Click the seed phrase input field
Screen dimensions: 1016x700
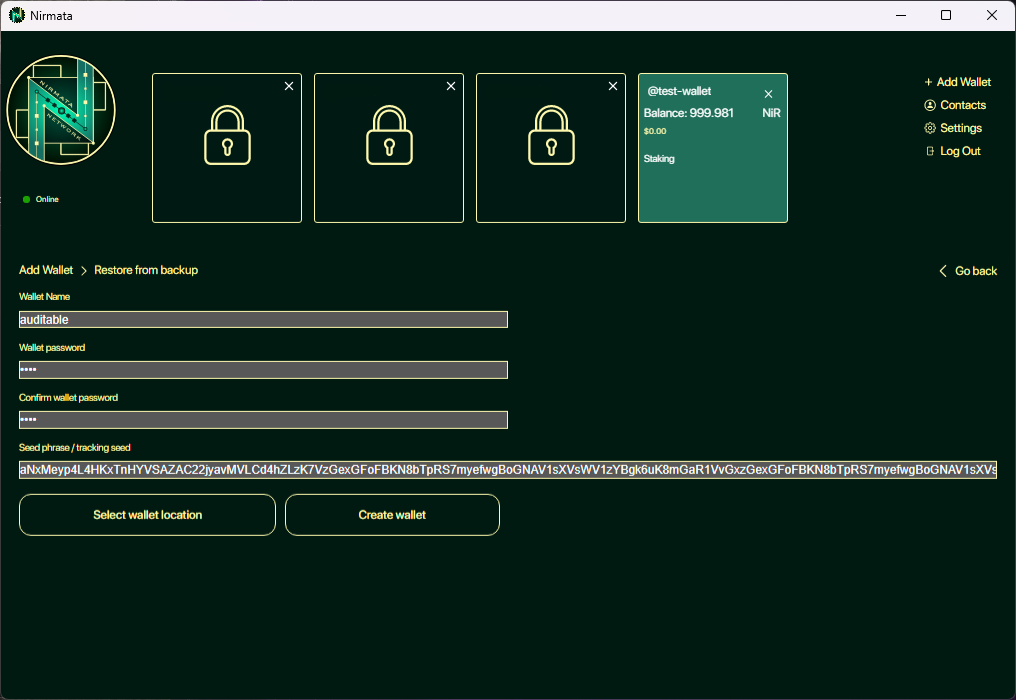507,469
